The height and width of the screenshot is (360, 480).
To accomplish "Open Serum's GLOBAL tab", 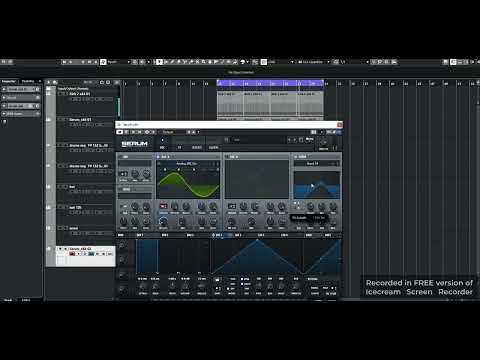I will [214, 147].
